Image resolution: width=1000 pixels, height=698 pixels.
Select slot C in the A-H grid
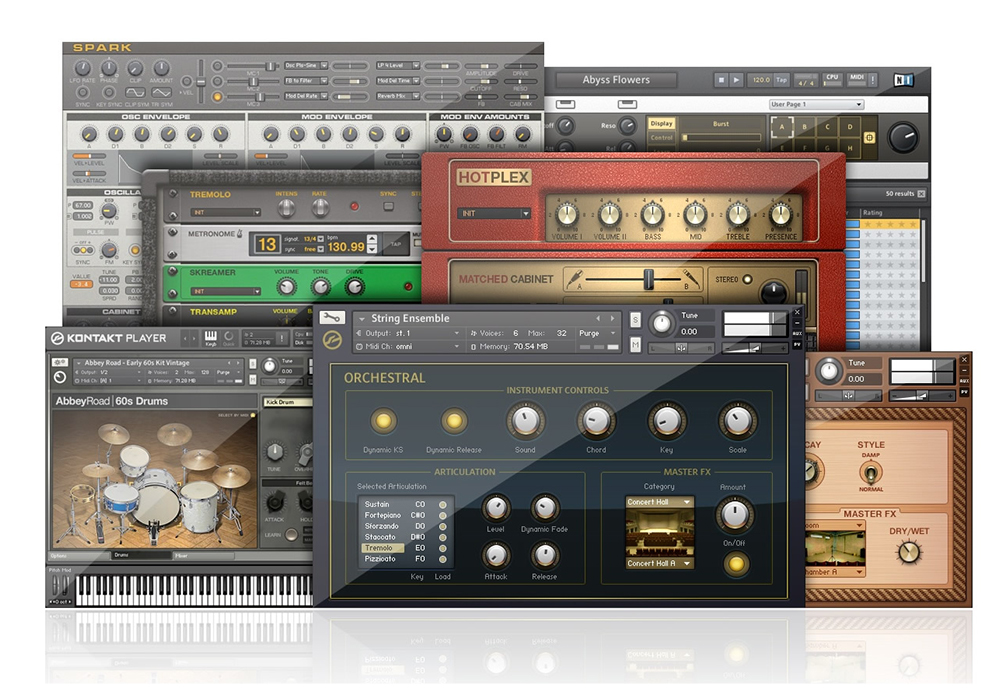click(x=828, y=127)
